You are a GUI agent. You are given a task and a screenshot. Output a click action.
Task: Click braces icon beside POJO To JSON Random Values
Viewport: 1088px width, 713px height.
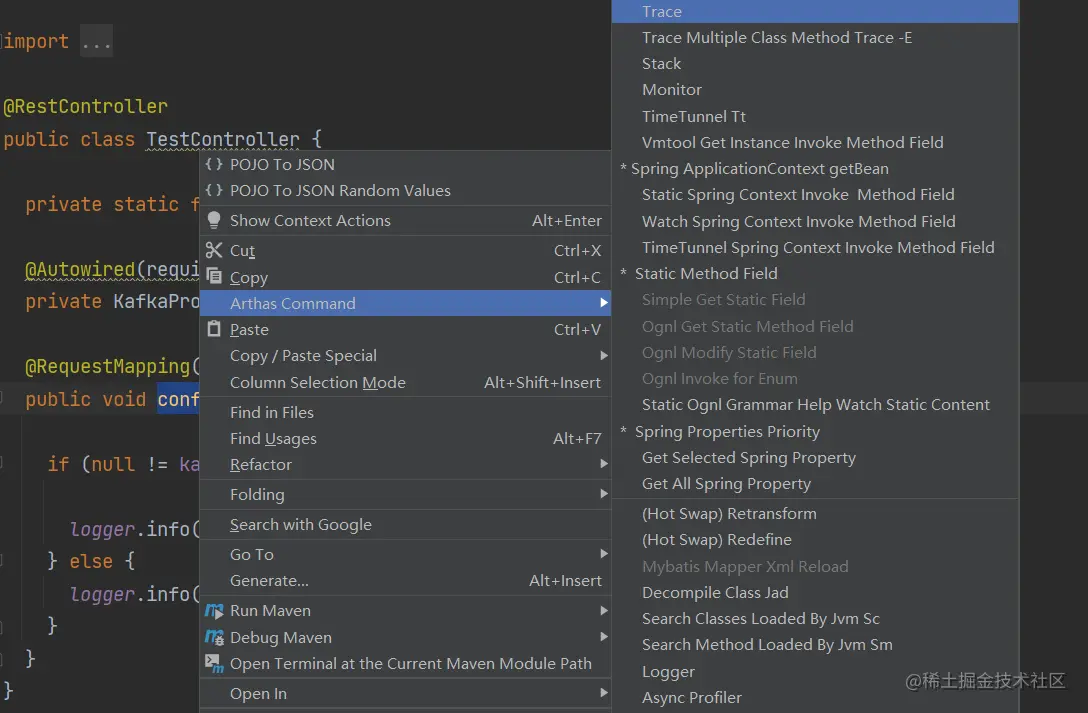214,190
